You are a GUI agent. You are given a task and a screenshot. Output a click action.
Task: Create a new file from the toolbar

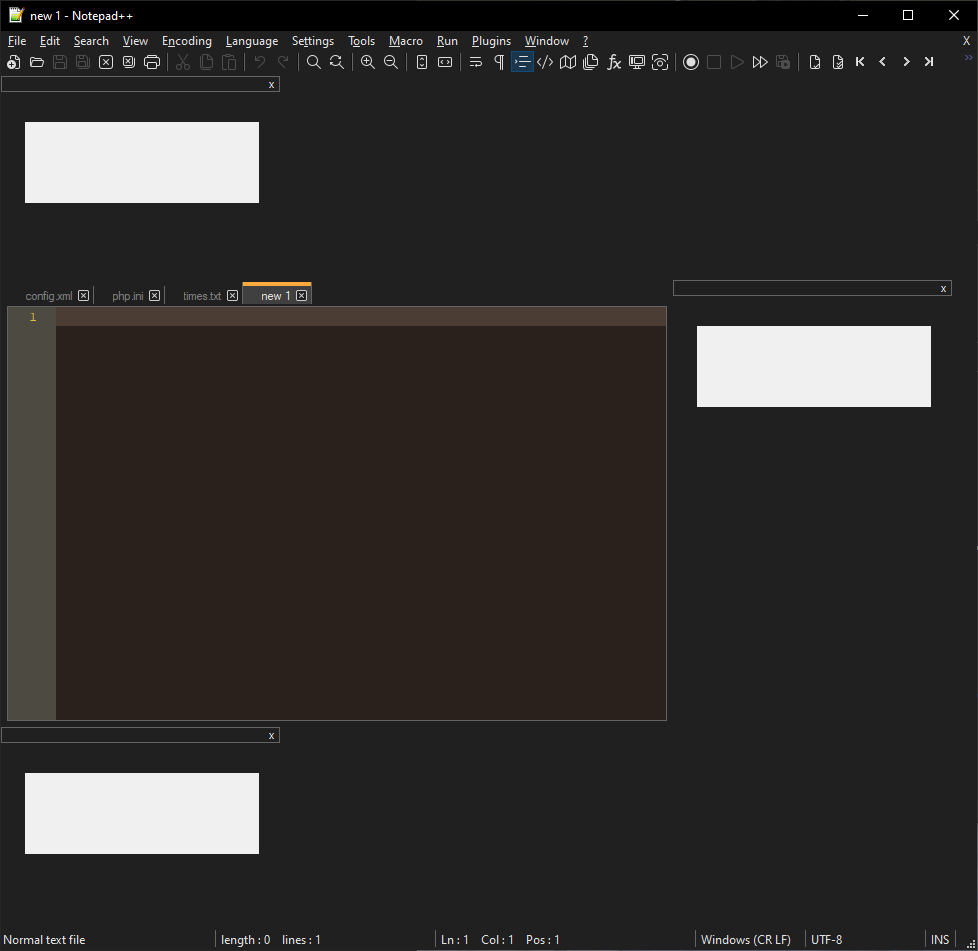tap(14, 62)
